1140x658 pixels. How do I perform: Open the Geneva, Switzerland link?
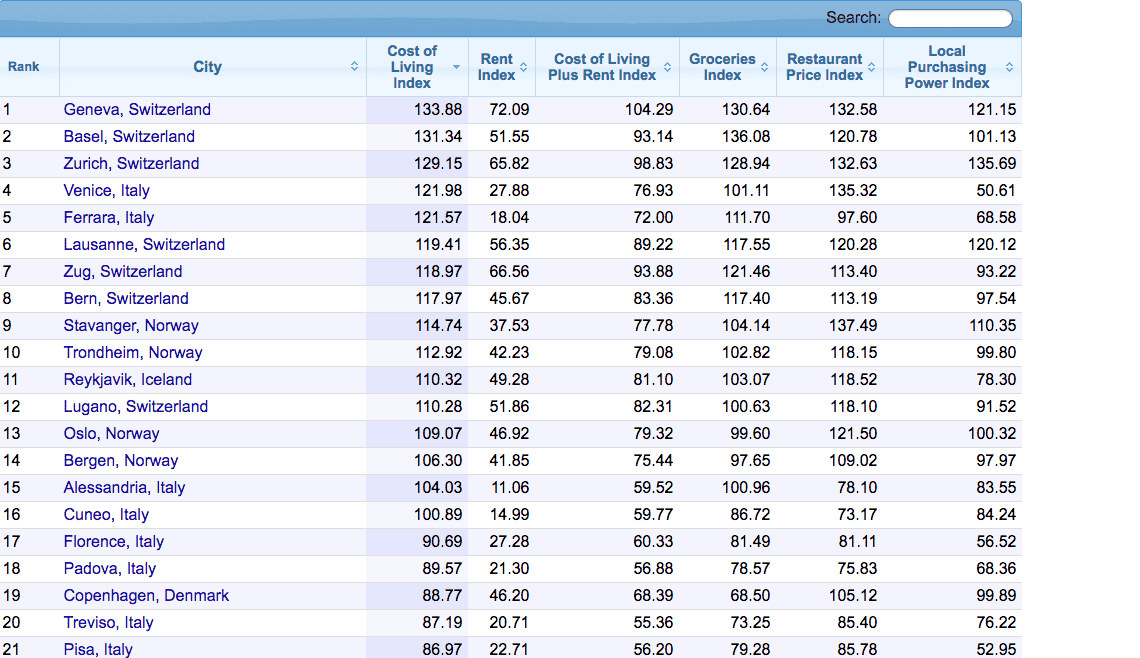pos(137,110)
